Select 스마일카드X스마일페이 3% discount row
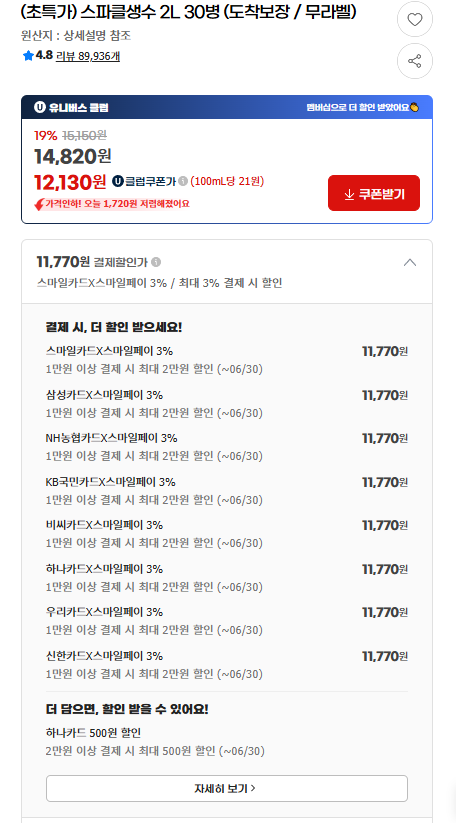The width and height of the screenshot is (456, 823). pyautogui.click(x=227, y=360)
